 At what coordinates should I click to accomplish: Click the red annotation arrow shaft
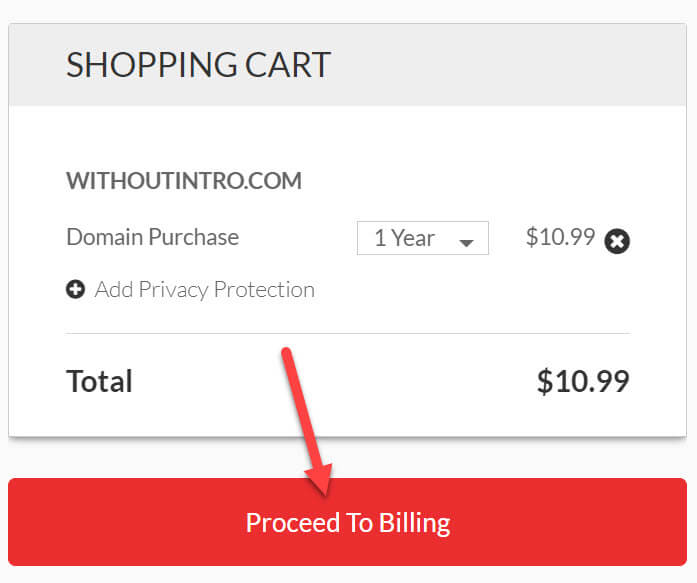coord(301,410)
